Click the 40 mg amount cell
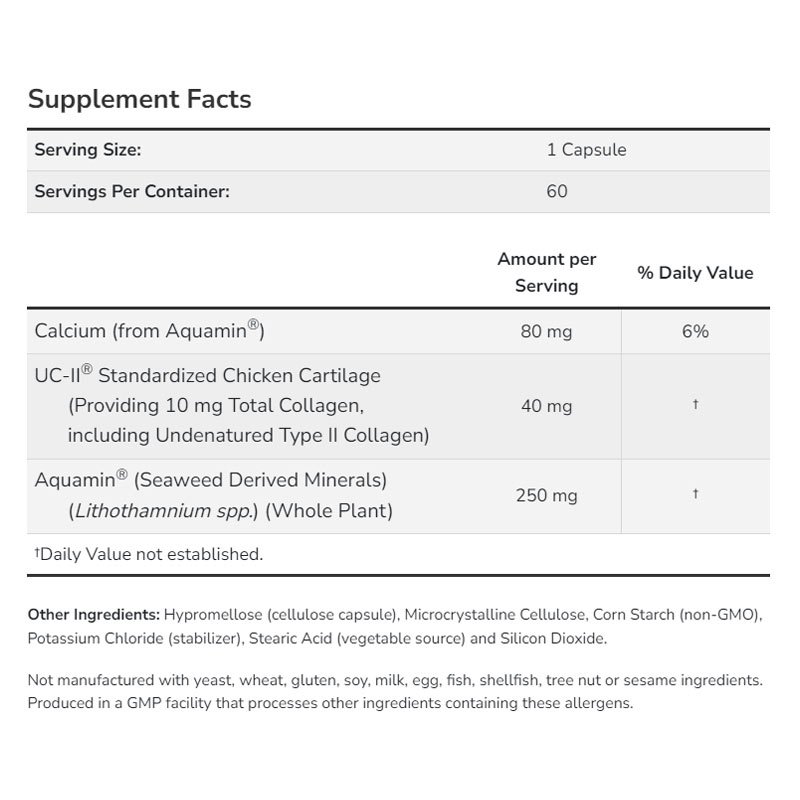800x800 pixels. (x=546, y=406)
